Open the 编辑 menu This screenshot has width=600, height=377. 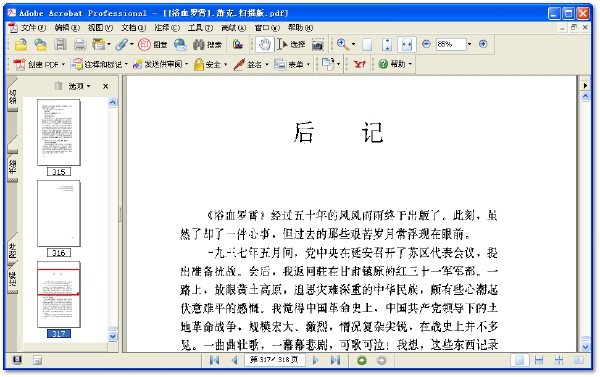tap(67, 28)
